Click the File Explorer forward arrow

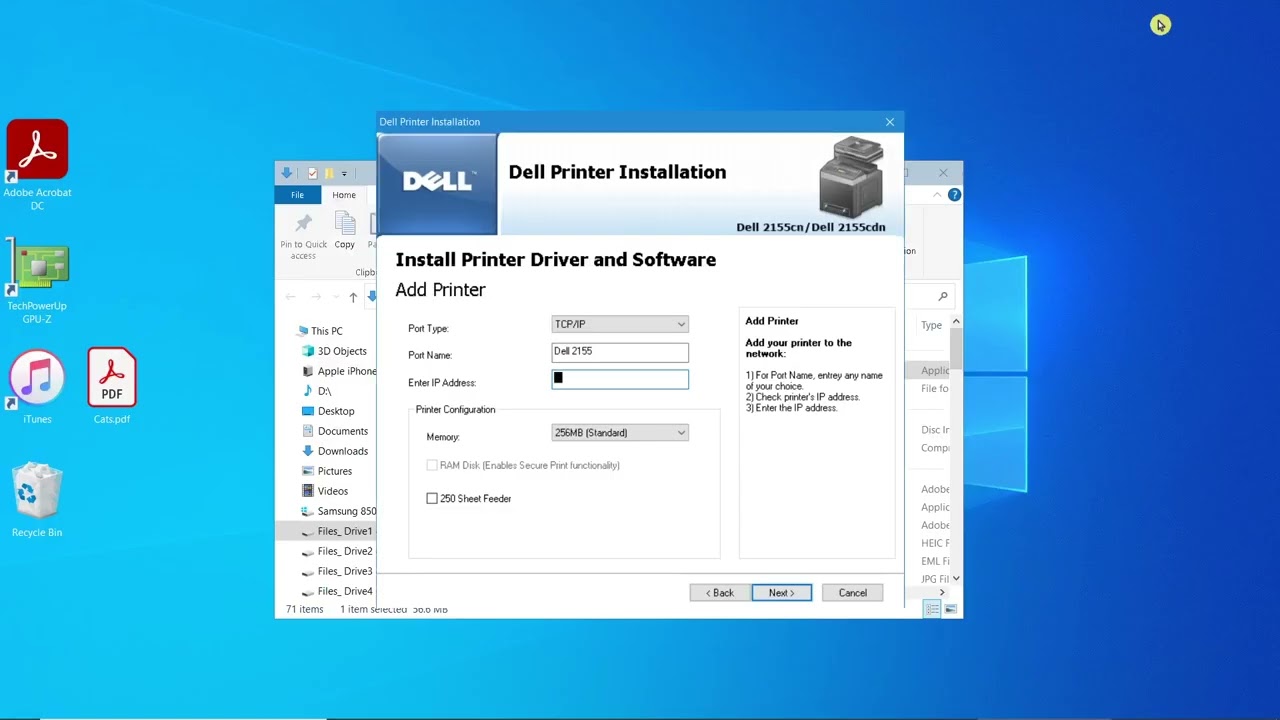[x=316, y=297]
